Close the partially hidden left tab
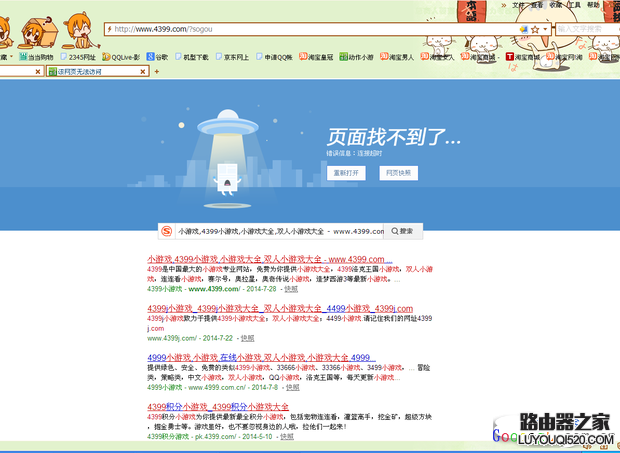This screenshot has width=620, height=453. coord(38,72)
